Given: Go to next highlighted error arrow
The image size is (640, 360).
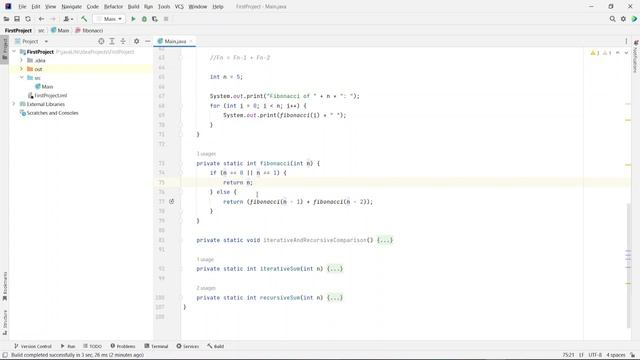Looking at the screenshot, I should pyautogui.click(x=626, y=53).
